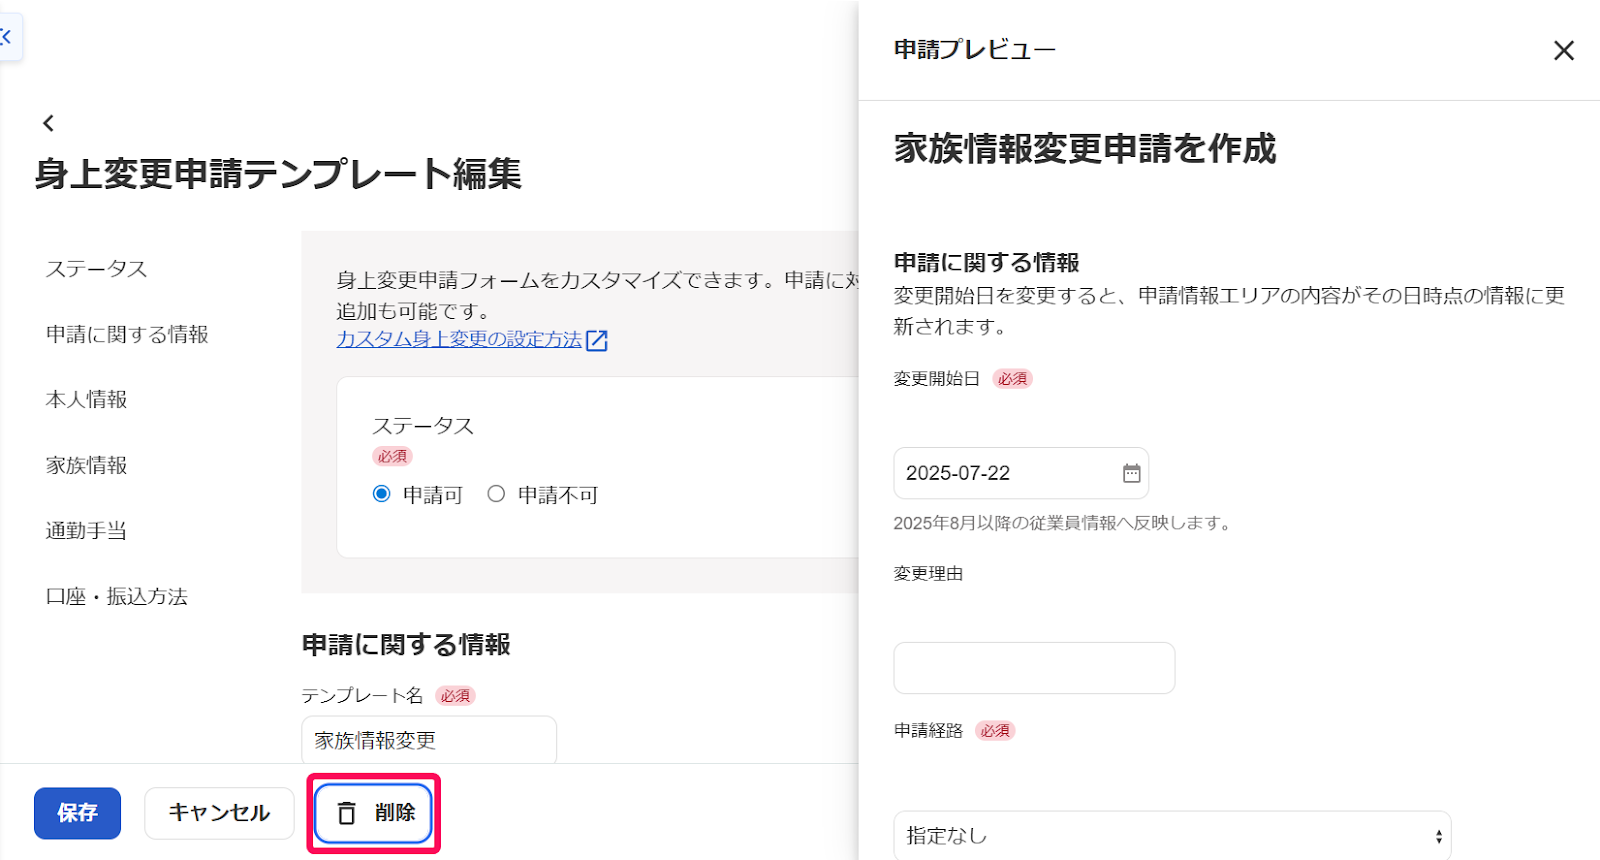Image resolution: width=1600 pixels, height=860 pixels.
Task: Open the カスタム身上変更の設定方法 link
Action: click(459, 340)
